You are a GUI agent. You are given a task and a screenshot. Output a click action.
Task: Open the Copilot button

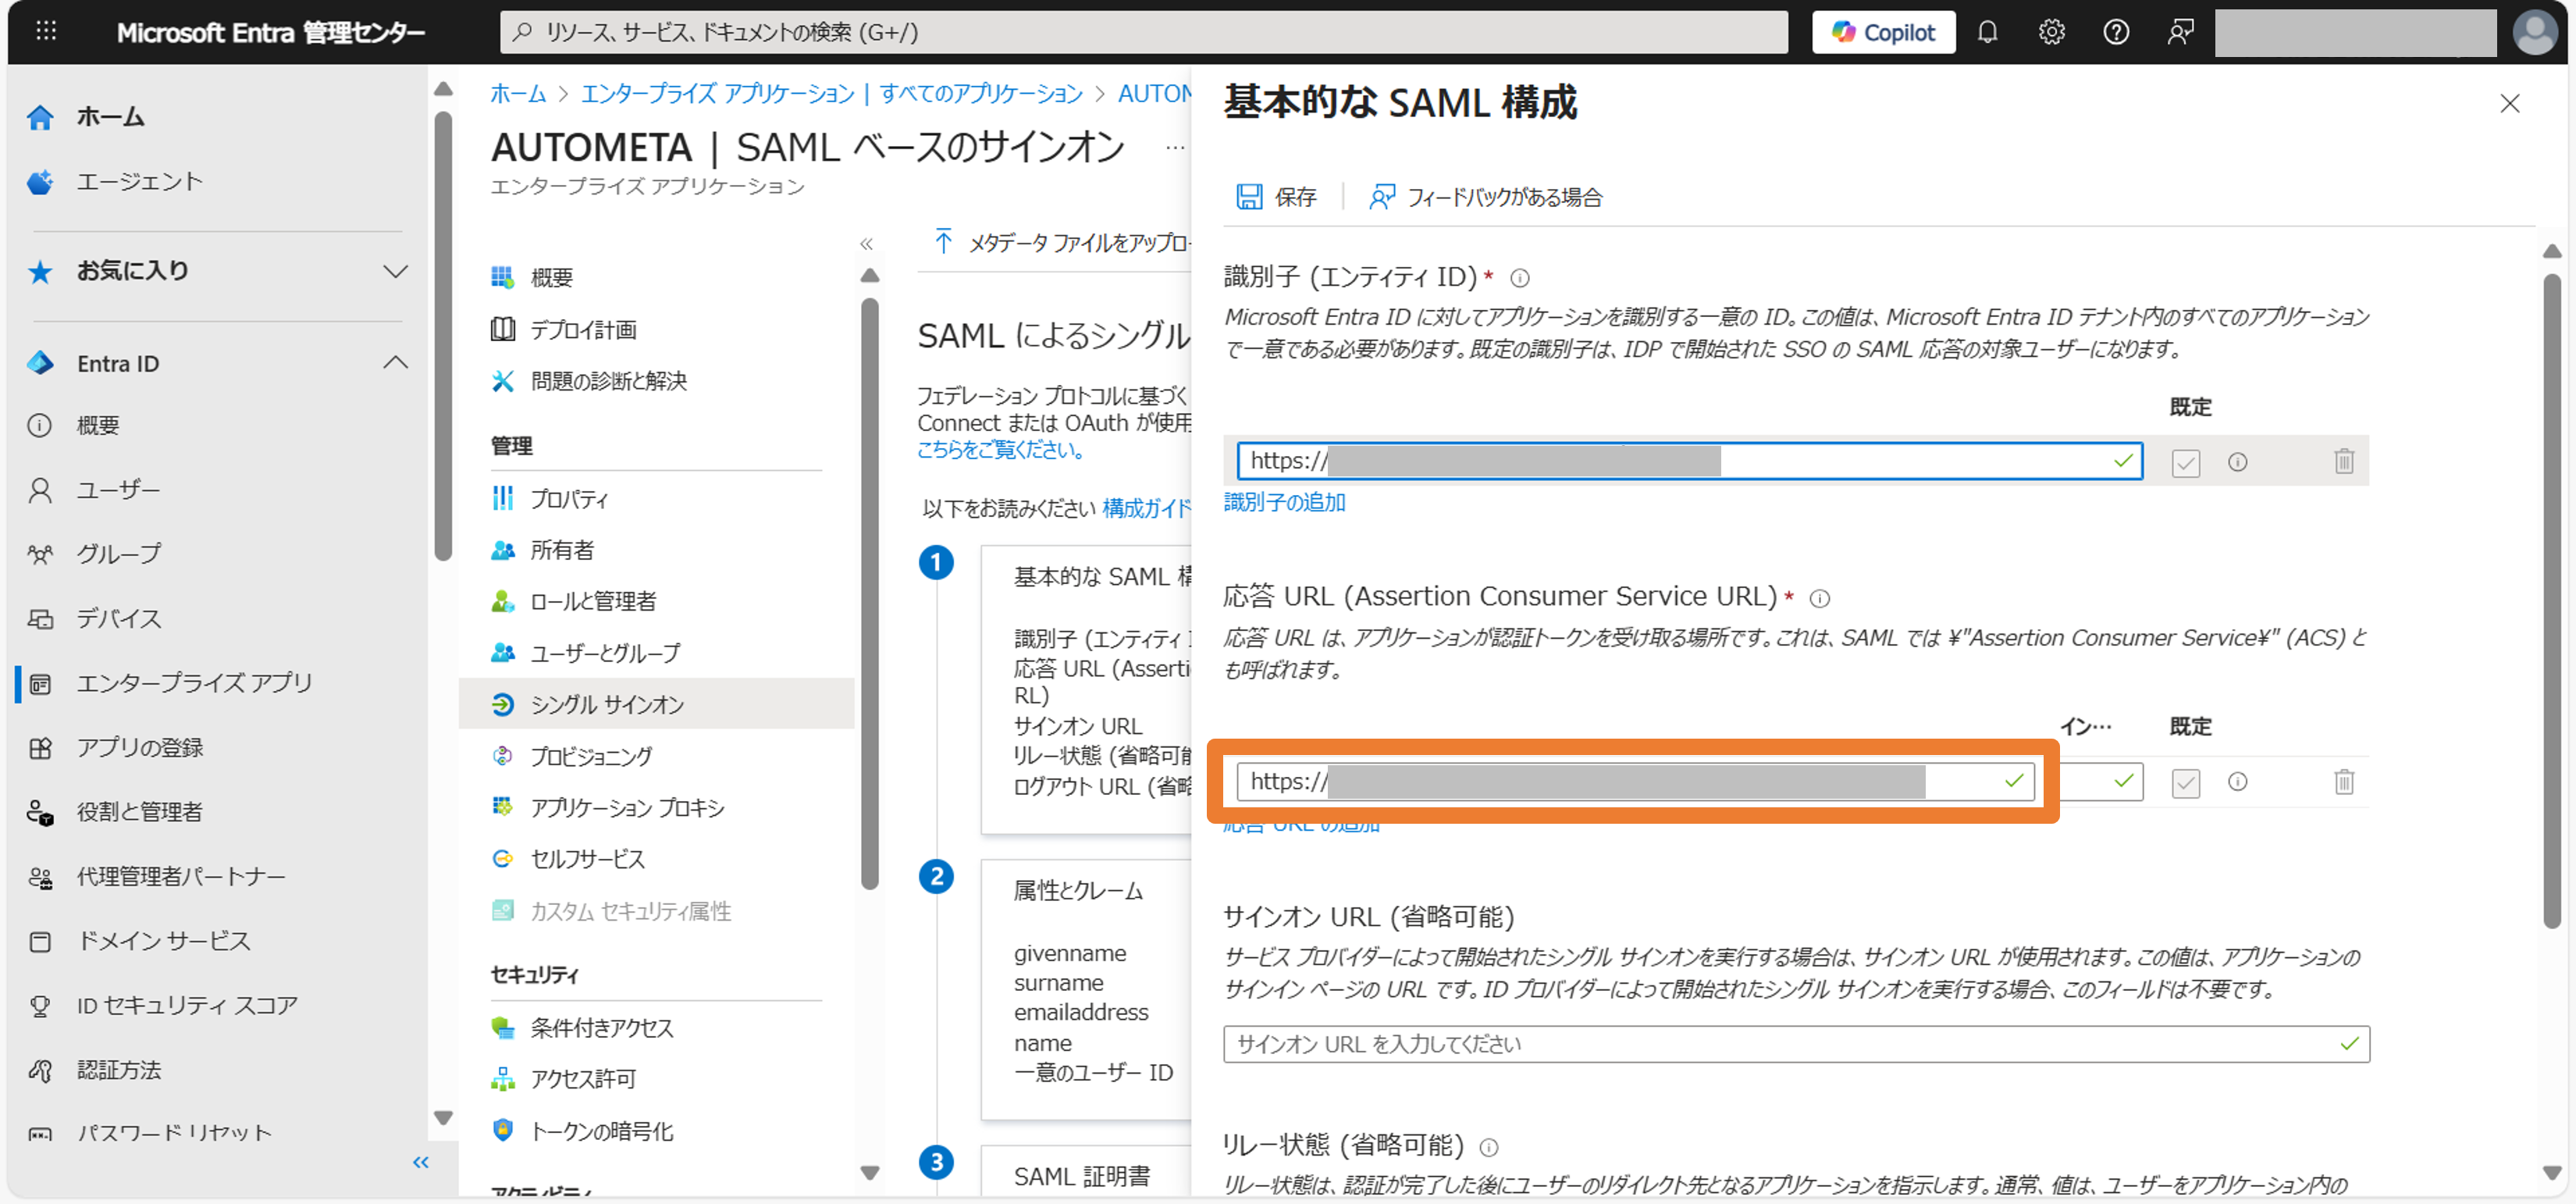1883,32
